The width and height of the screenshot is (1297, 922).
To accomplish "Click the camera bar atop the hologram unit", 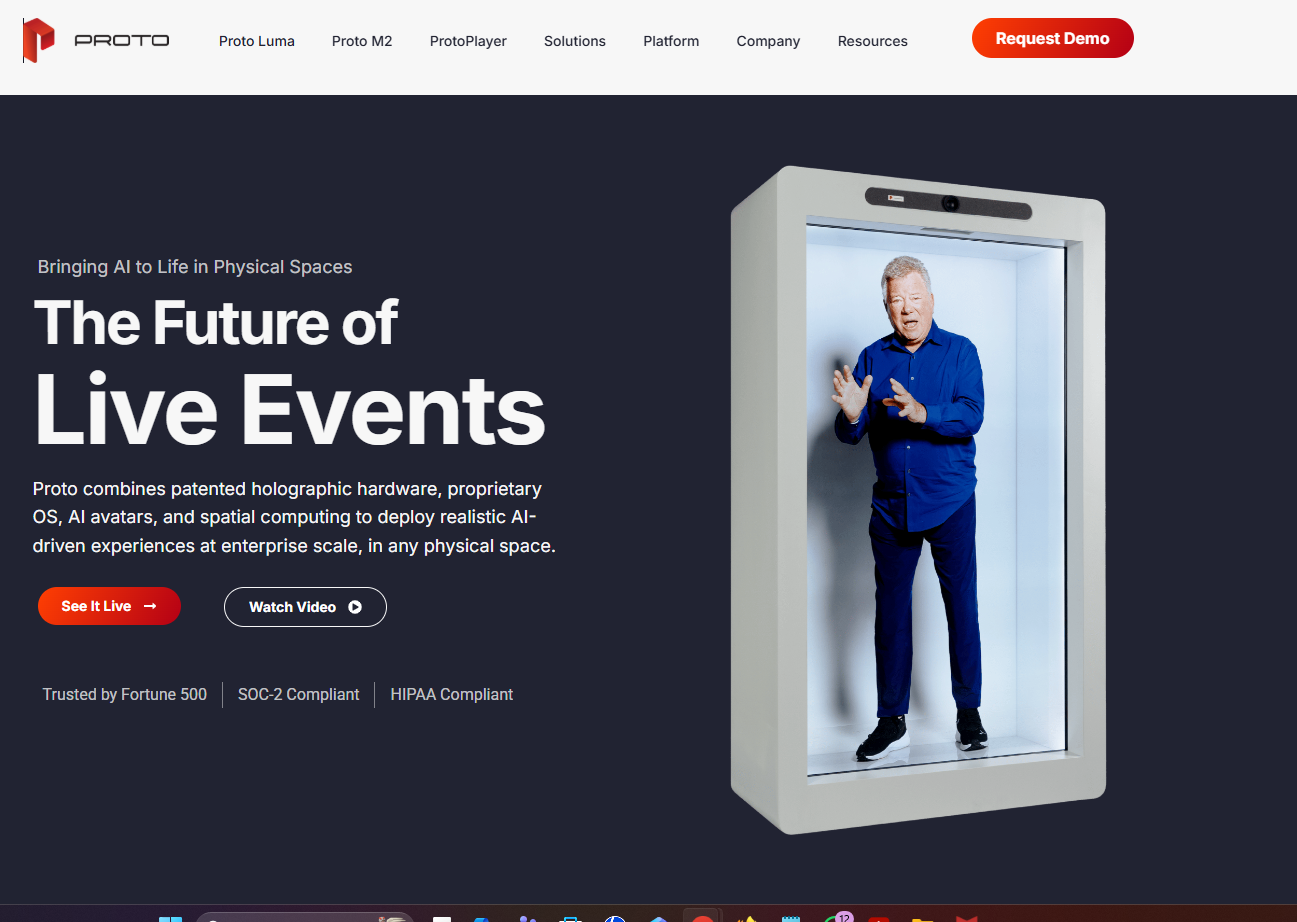I will pyautogui.click(x=947, y=203).
